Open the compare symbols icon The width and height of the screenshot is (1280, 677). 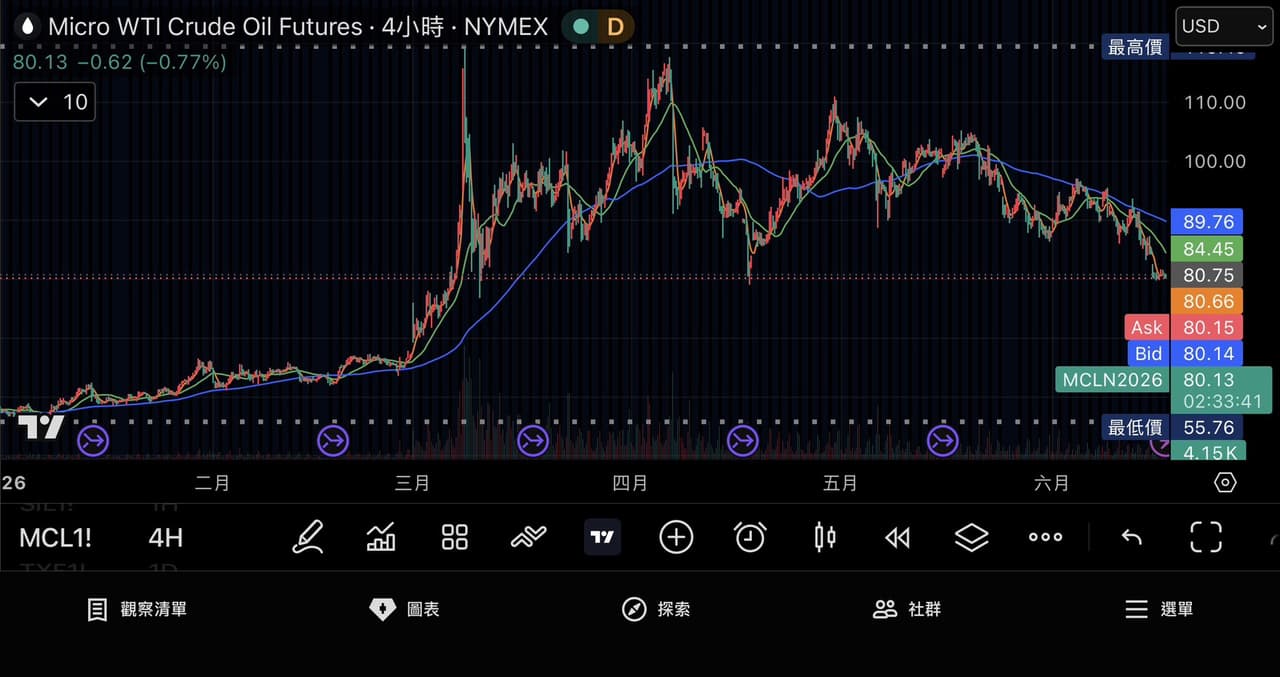click(x=528, y=537)
